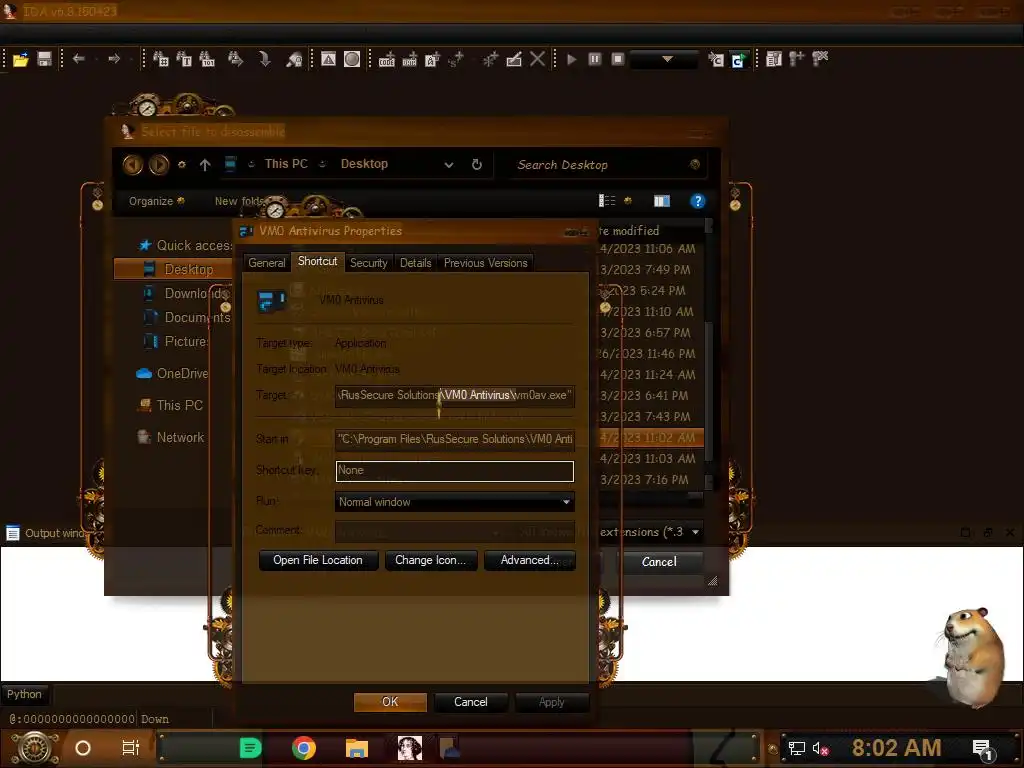This screenshot has height=768, width=1024.
Task: Open help with the blue question mark icon
Action: coord(697,201)
